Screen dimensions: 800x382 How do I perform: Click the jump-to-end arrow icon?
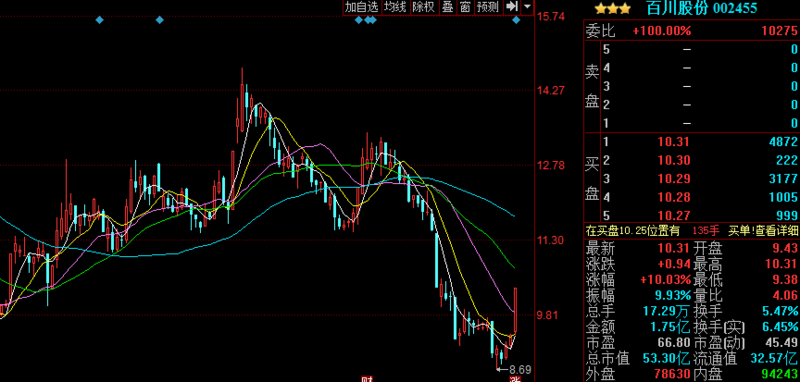click(x=511, y=7)
